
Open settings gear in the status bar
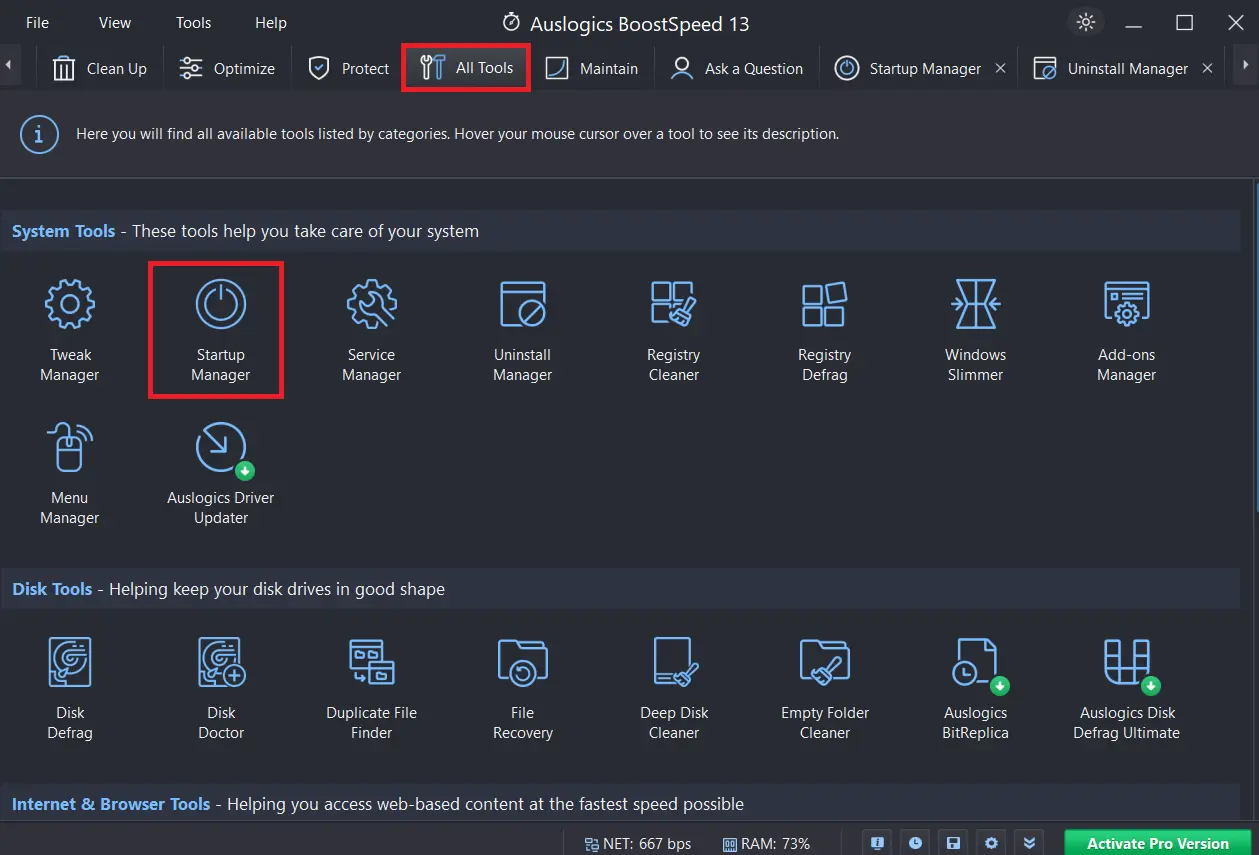click(x=991, y=843)
